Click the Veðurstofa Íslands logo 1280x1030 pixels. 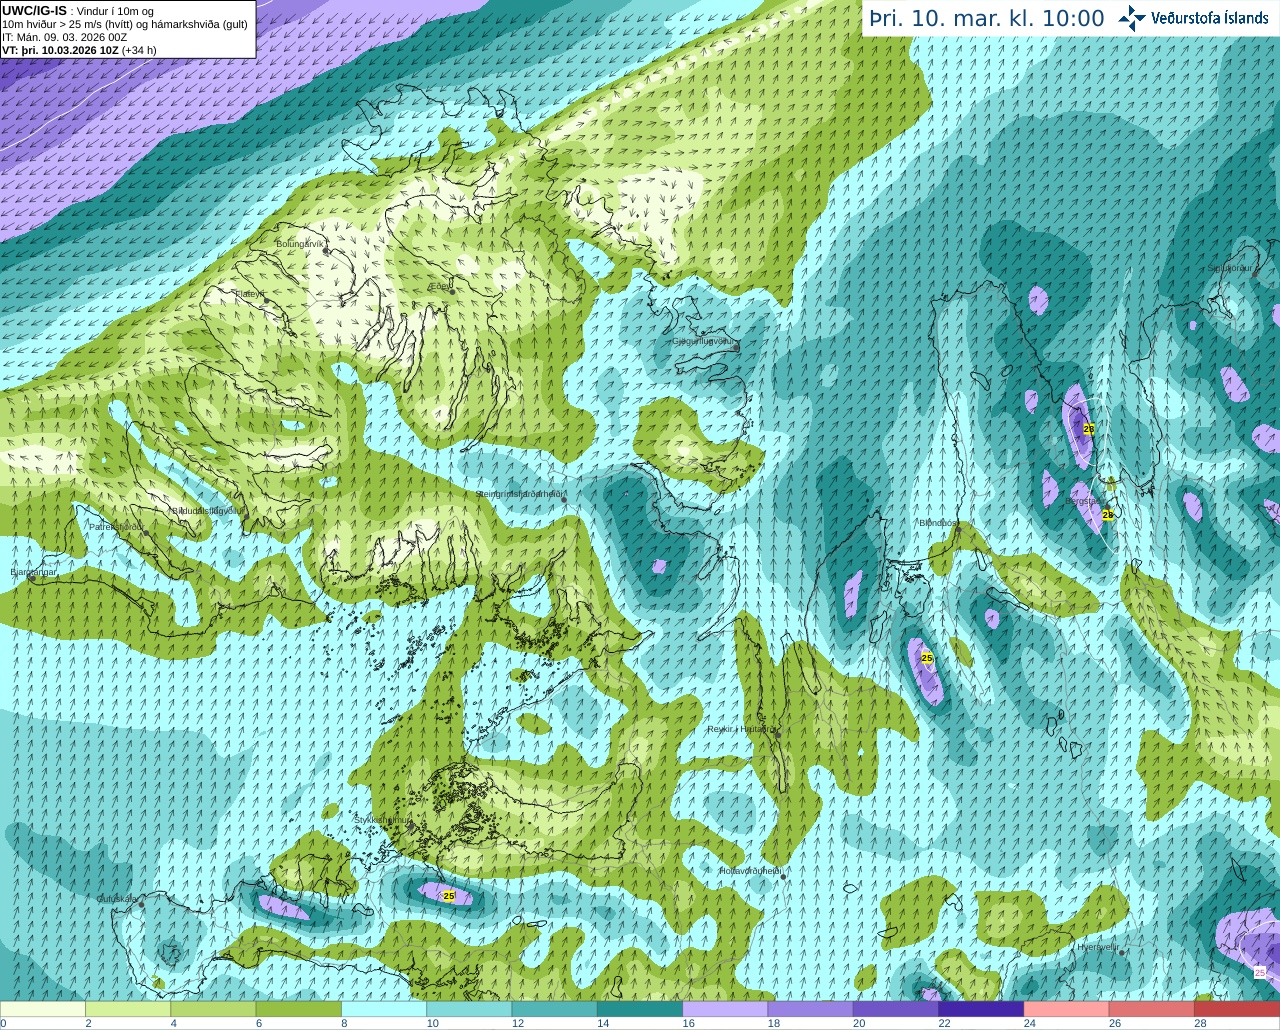click(x=1193, y=18)
